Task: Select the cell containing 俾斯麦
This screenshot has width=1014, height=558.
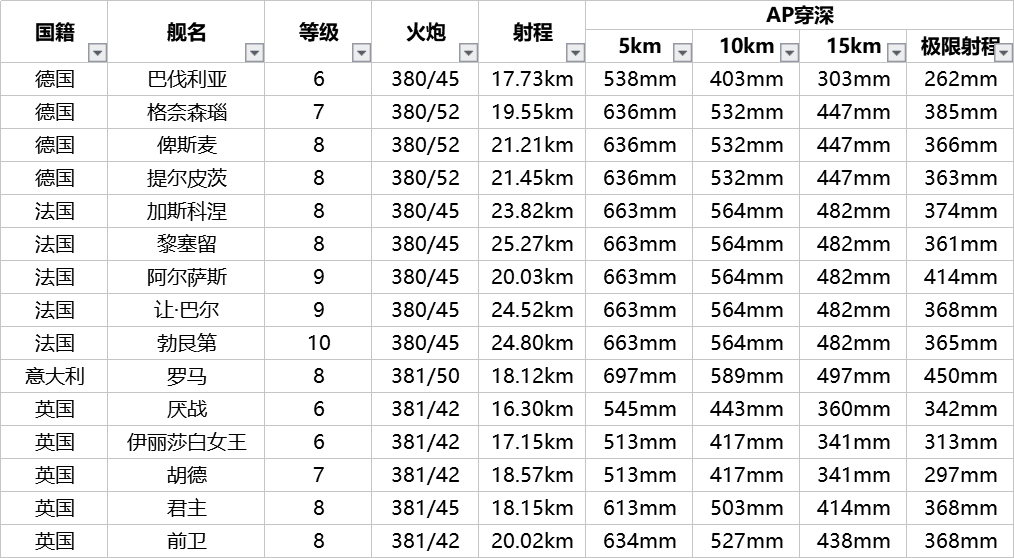Action: click(187, 145)
